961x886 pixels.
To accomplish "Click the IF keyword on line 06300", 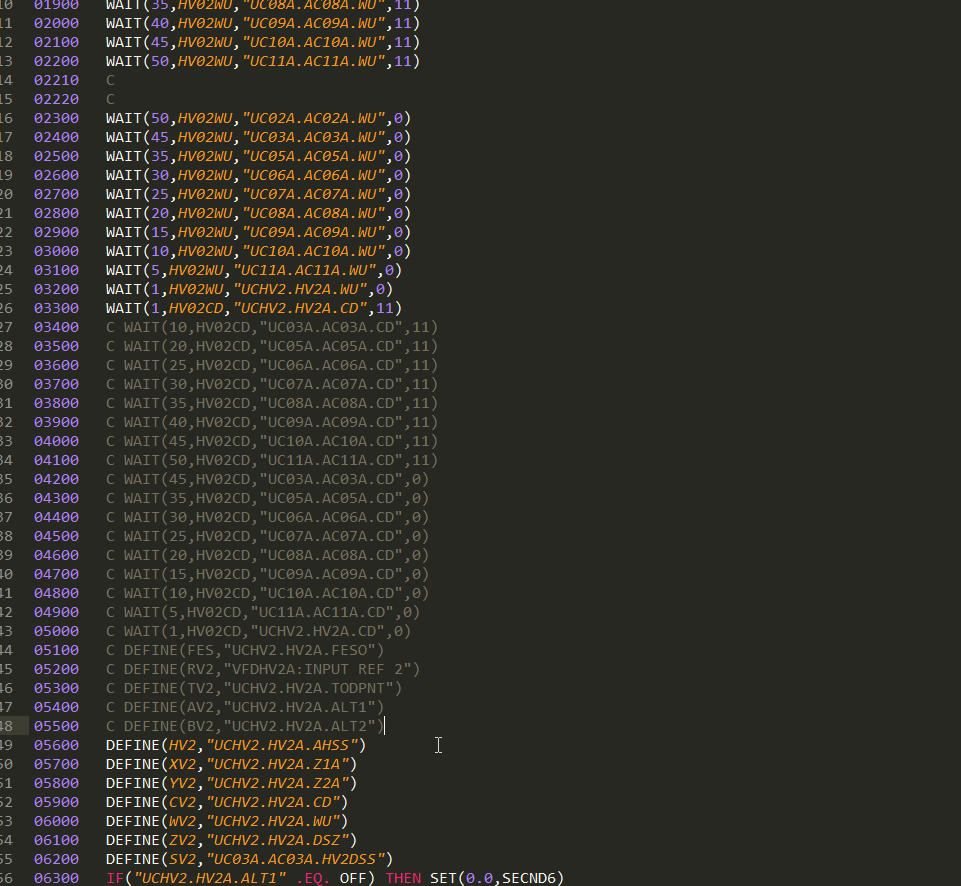I will [x=115, y=878].
